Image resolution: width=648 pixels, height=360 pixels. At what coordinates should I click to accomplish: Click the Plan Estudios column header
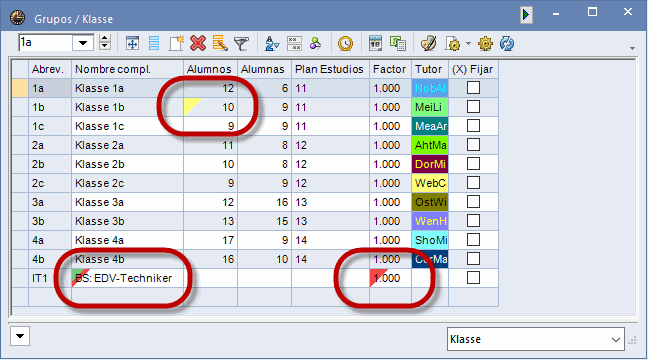(330, 69)
